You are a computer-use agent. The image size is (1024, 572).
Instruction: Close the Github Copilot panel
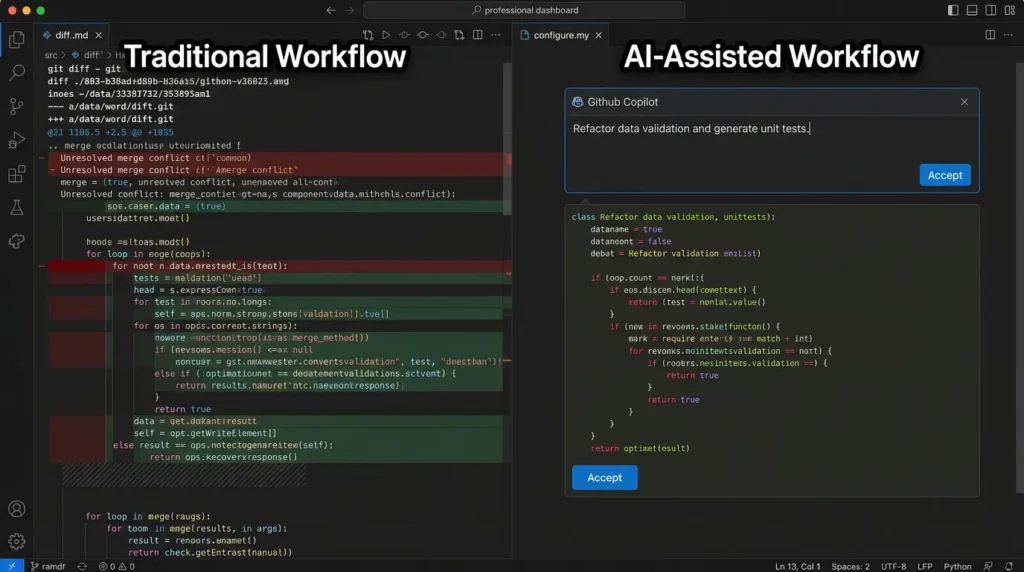[965, 102]
